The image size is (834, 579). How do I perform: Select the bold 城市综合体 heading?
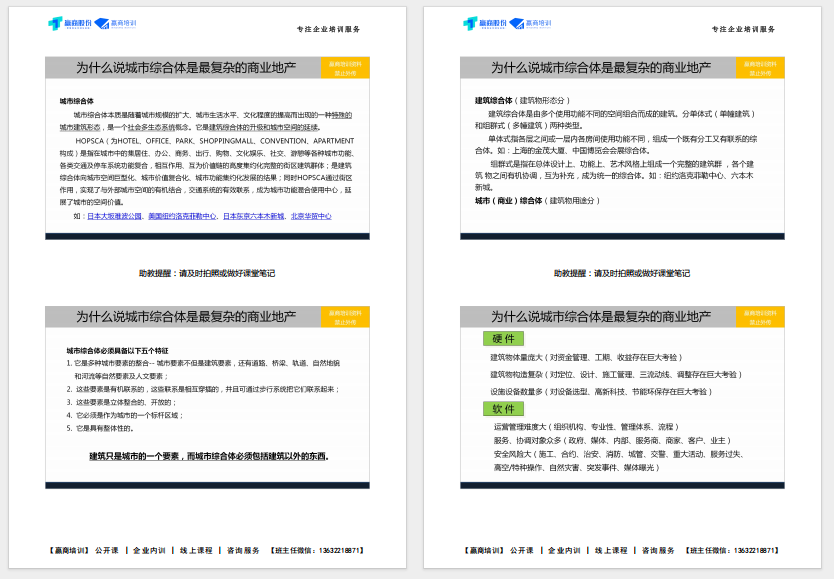tap(77, 101)
